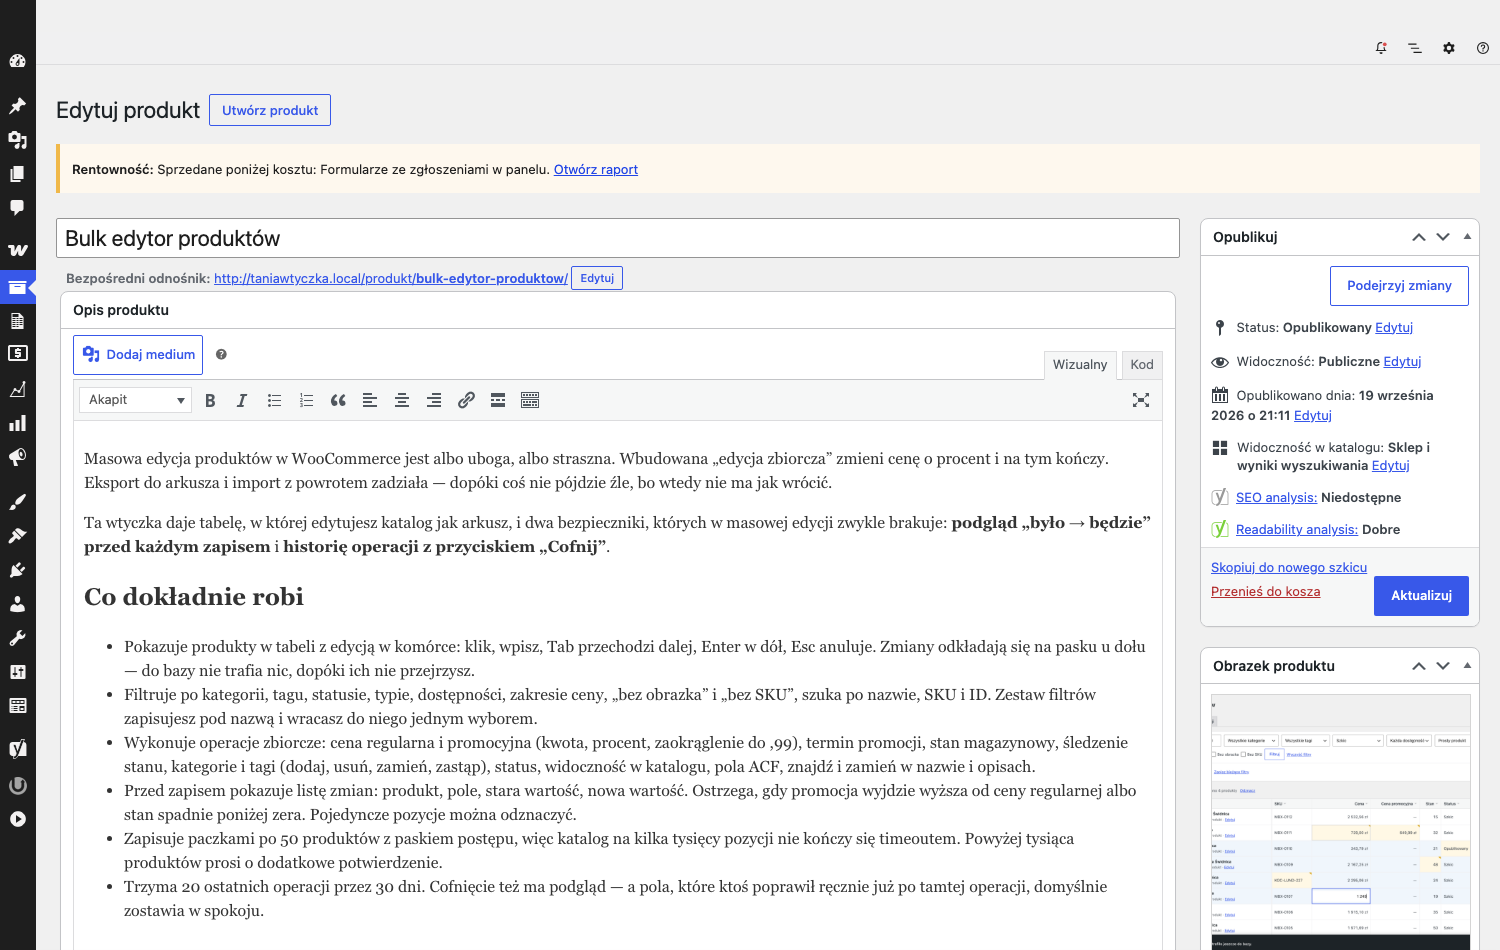Viewport: 1500px width, 950px height.
Task: Collapse the Obrazek produktu panel
Action: (1467, 666)
